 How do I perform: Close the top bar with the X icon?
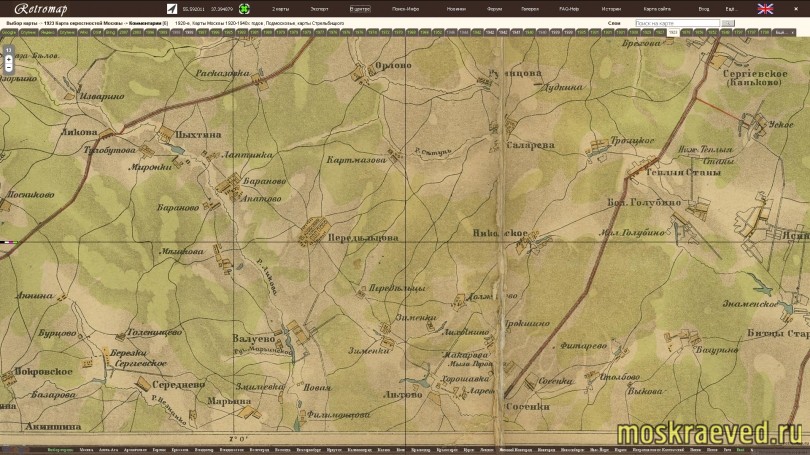[x=796, y=9]
